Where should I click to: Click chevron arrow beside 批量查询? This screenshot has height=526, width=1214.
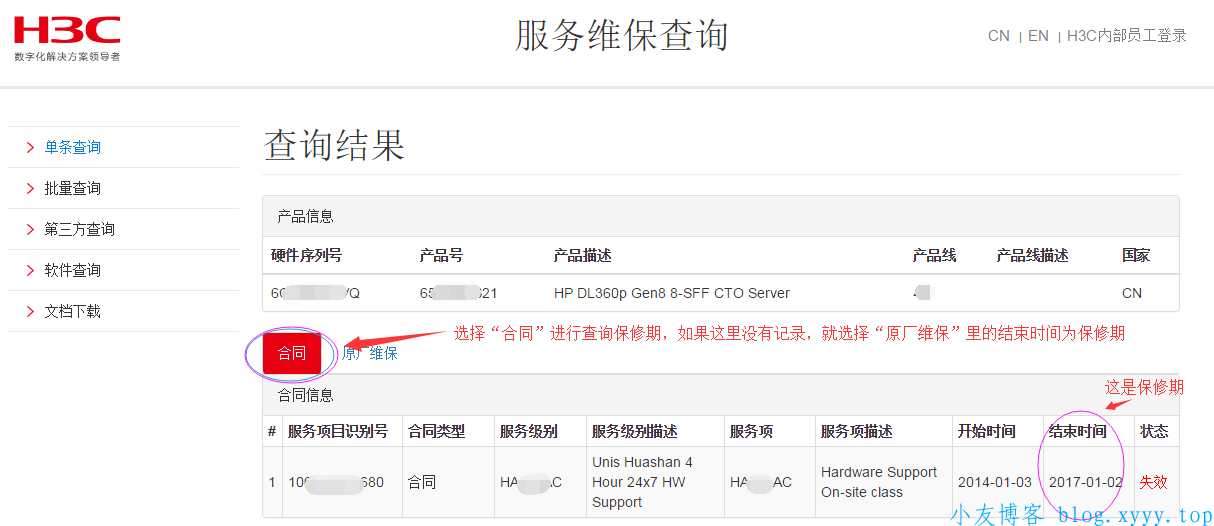click(x=30, y=188)
